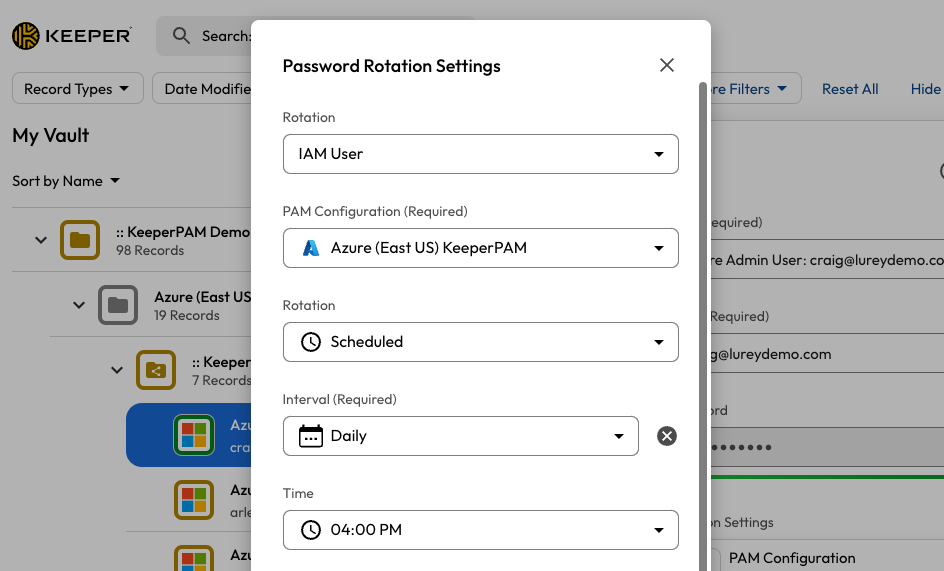
Task: Open the IAM User rotation dropdown
Action: click(480, 154)
